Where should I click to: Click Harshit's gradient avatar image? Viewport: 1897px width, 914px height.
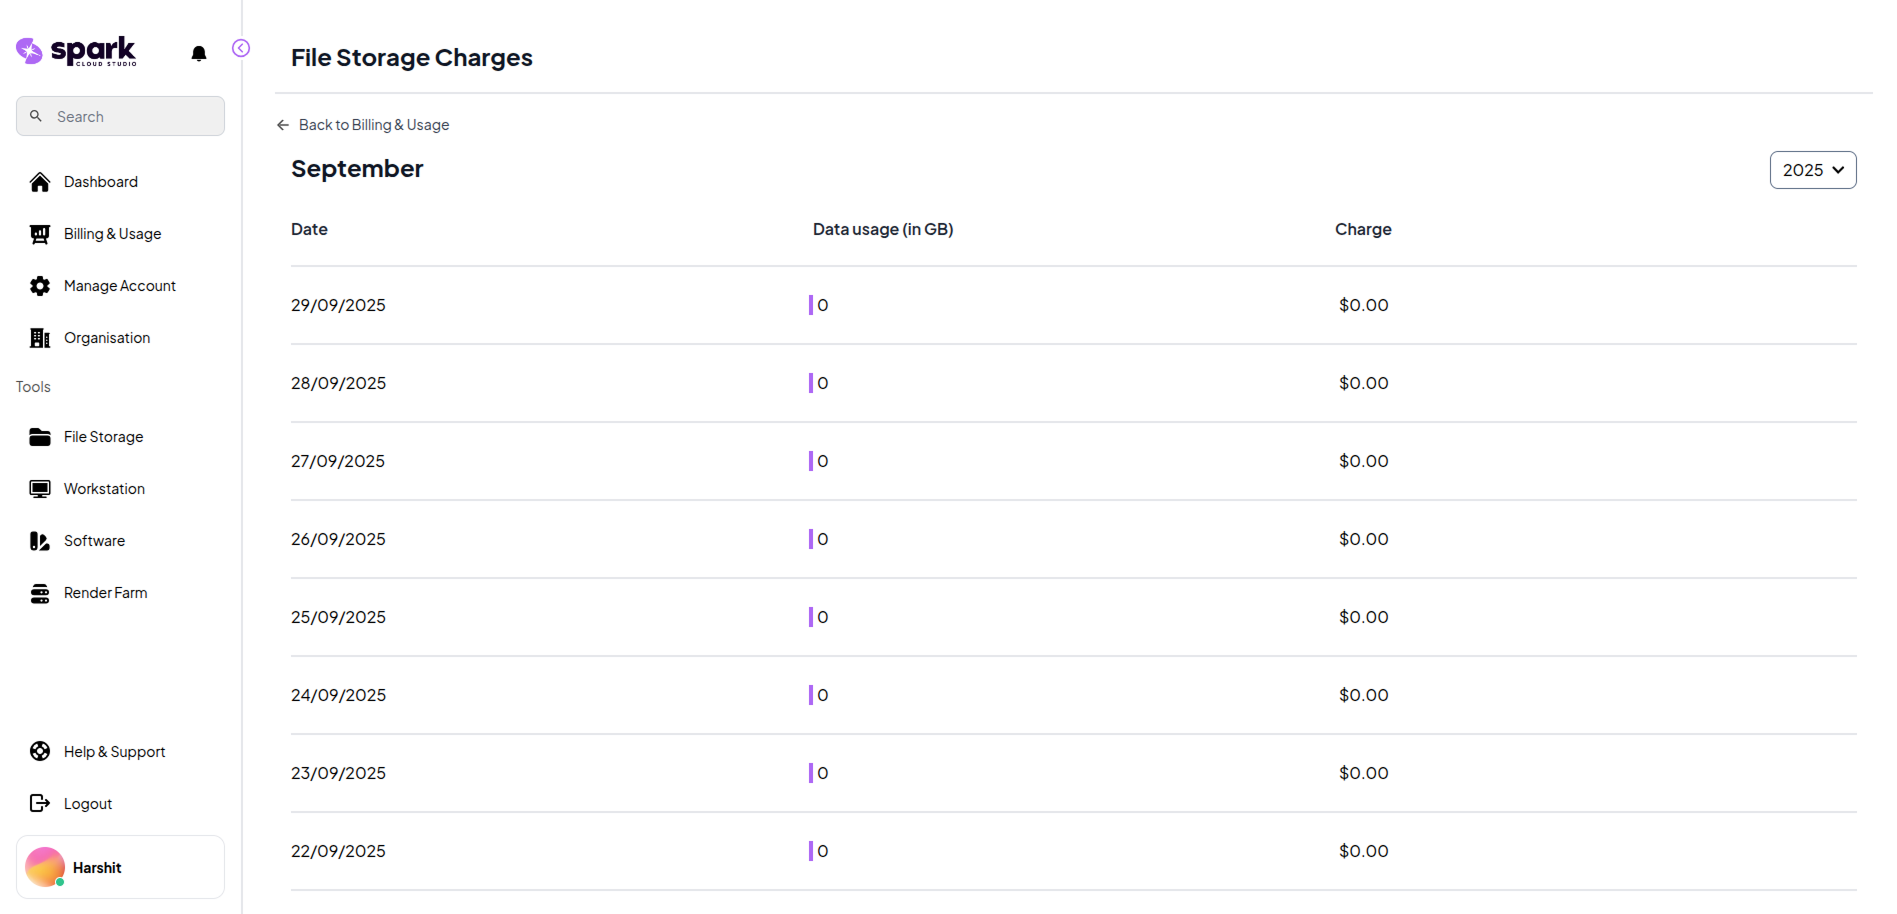45,867
